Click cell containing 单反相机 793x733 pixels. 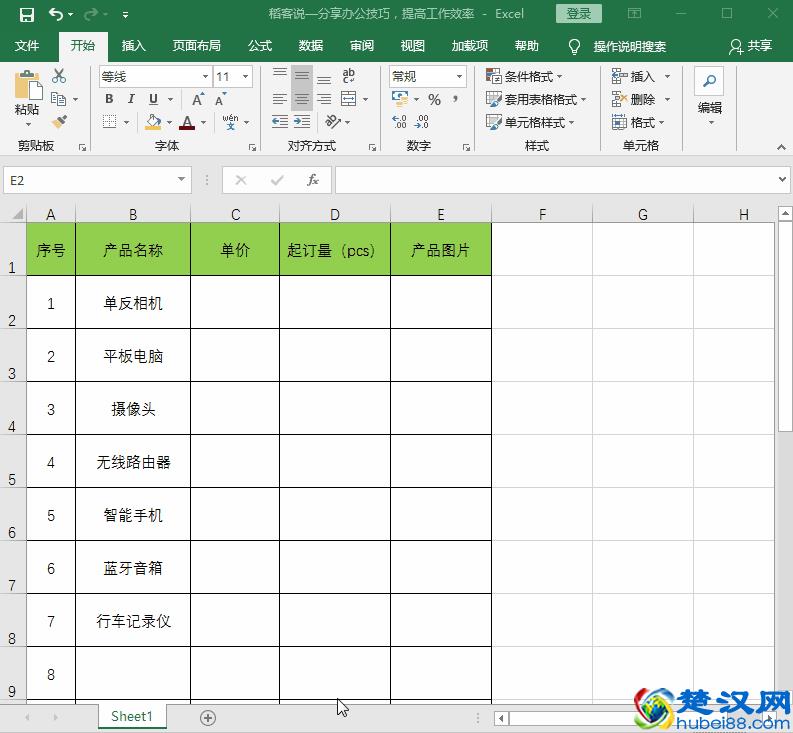133,303
